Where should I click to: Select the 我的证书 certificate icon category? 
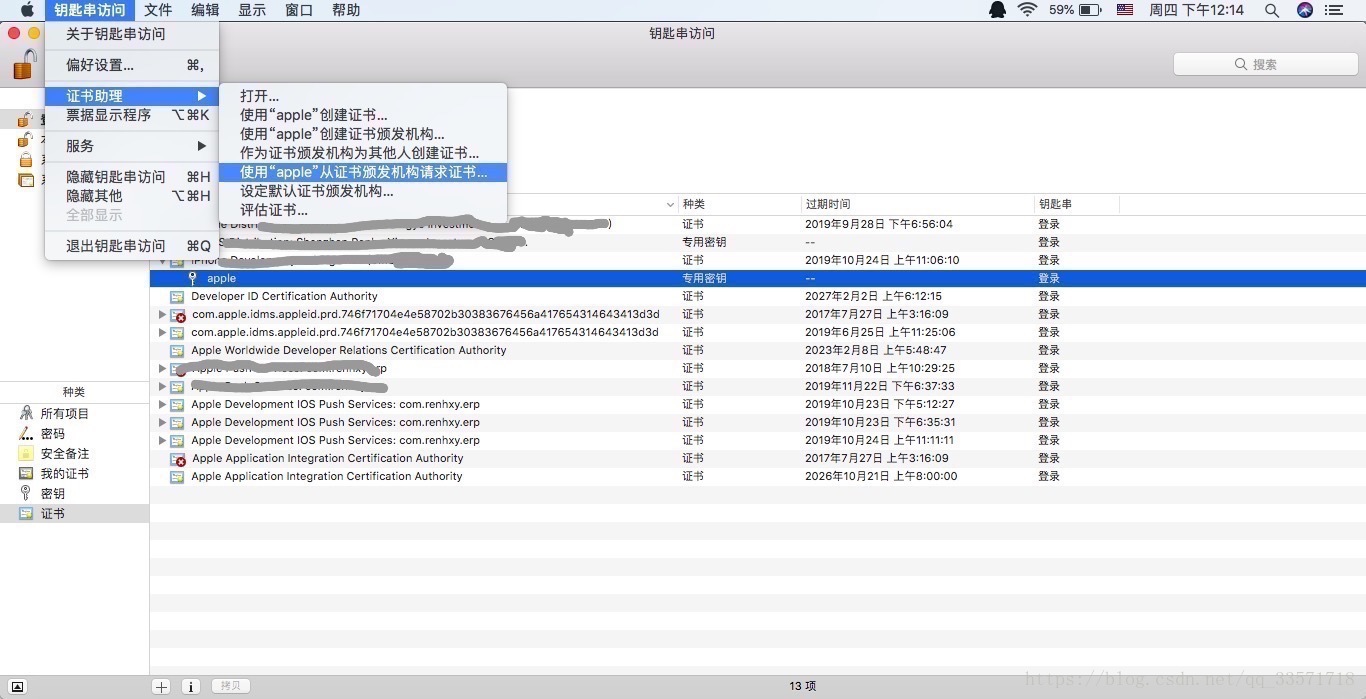pyautogui.click(x=26, y=474)
